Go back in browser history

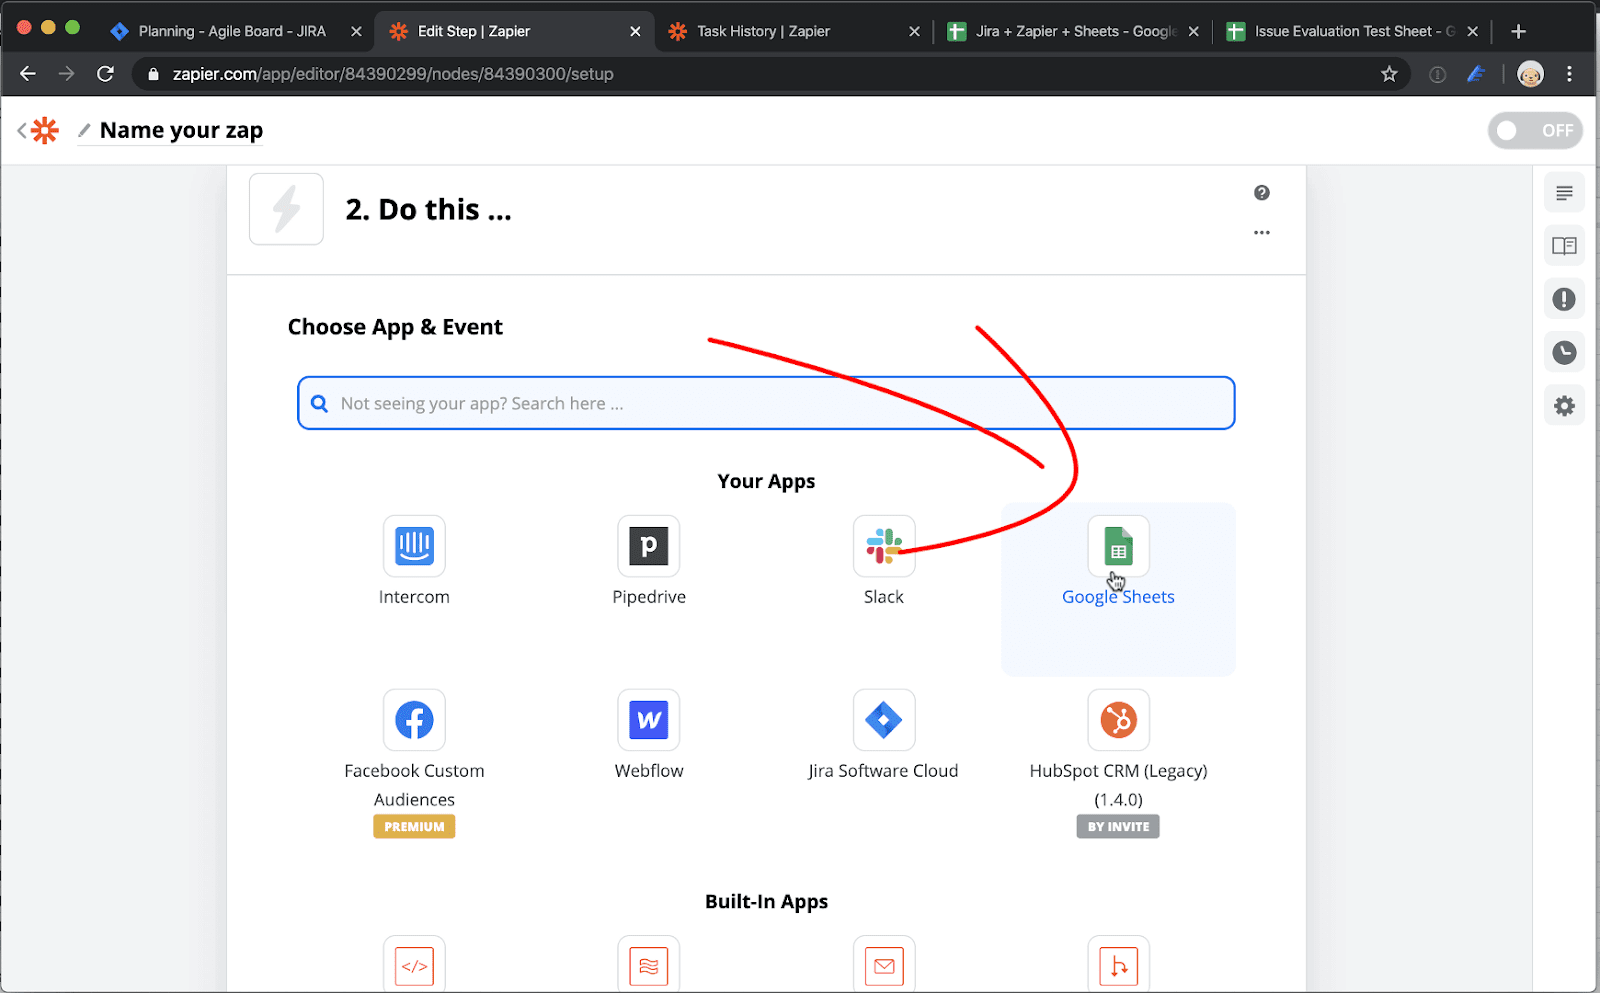[x=28, y=74]
